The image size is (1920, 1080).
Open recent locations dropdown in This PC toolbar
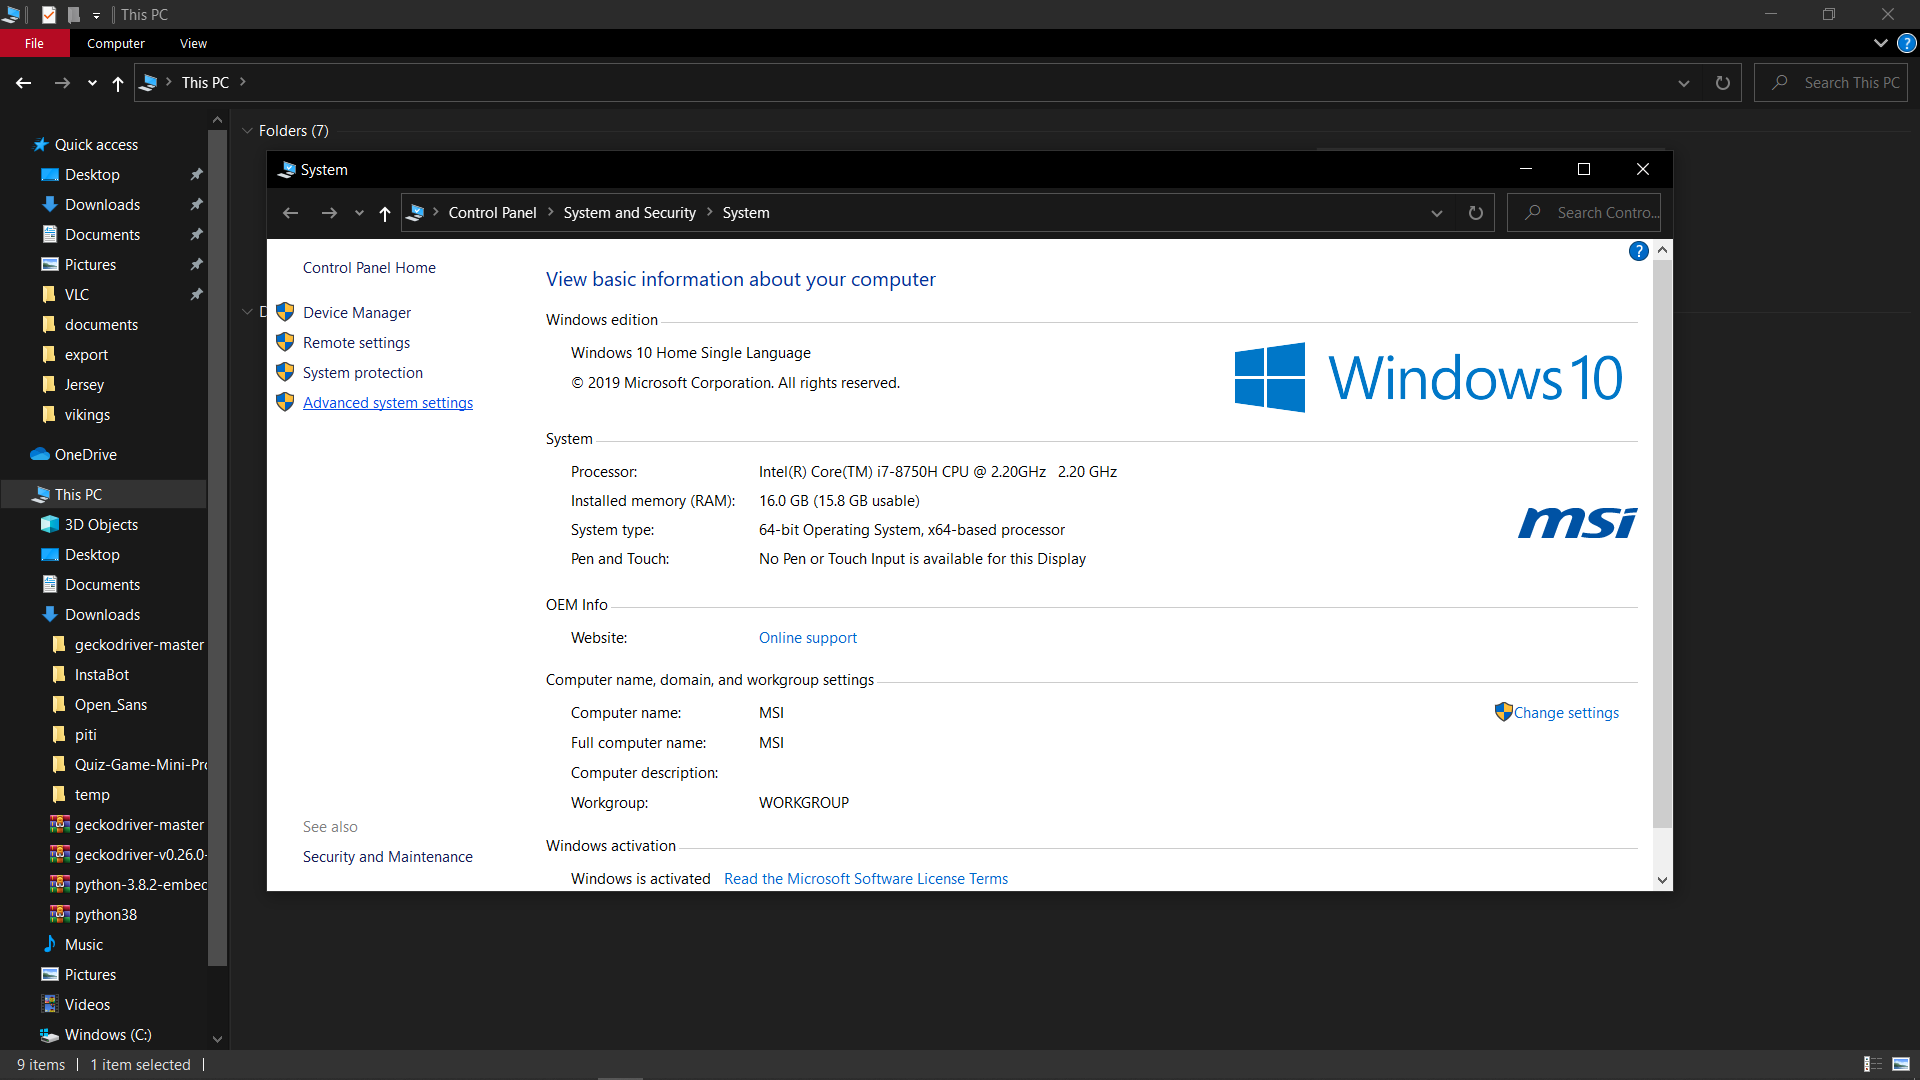(92, 83)
